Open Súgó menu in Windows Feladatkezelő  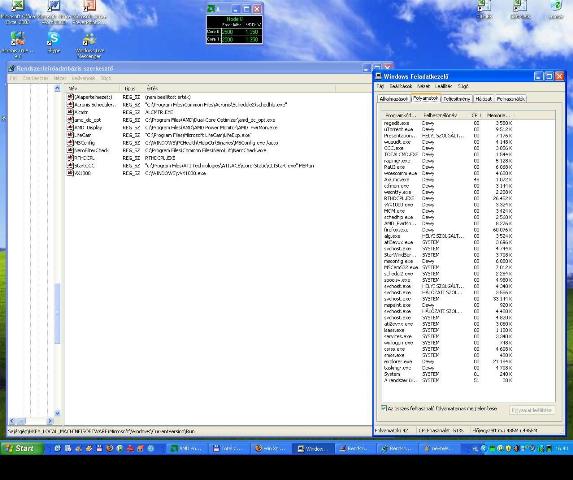click(463, 86)
